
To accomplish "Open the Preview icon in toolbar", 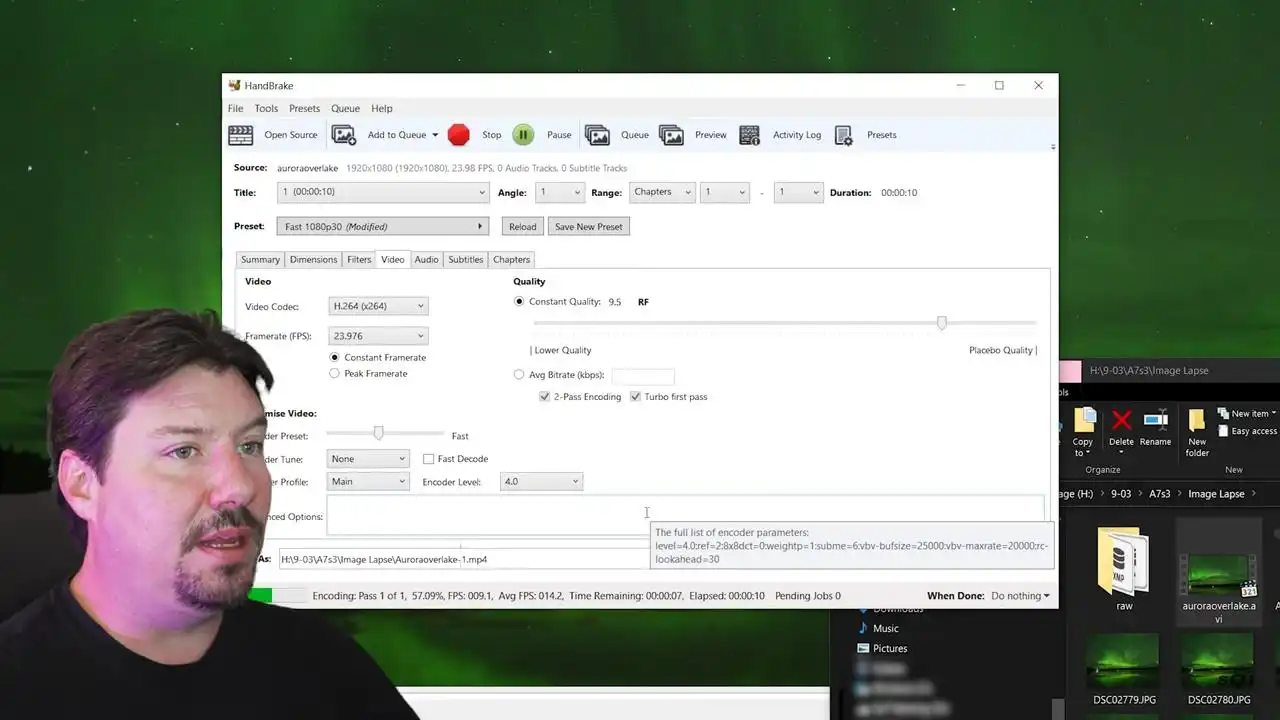I will [671, 135].
